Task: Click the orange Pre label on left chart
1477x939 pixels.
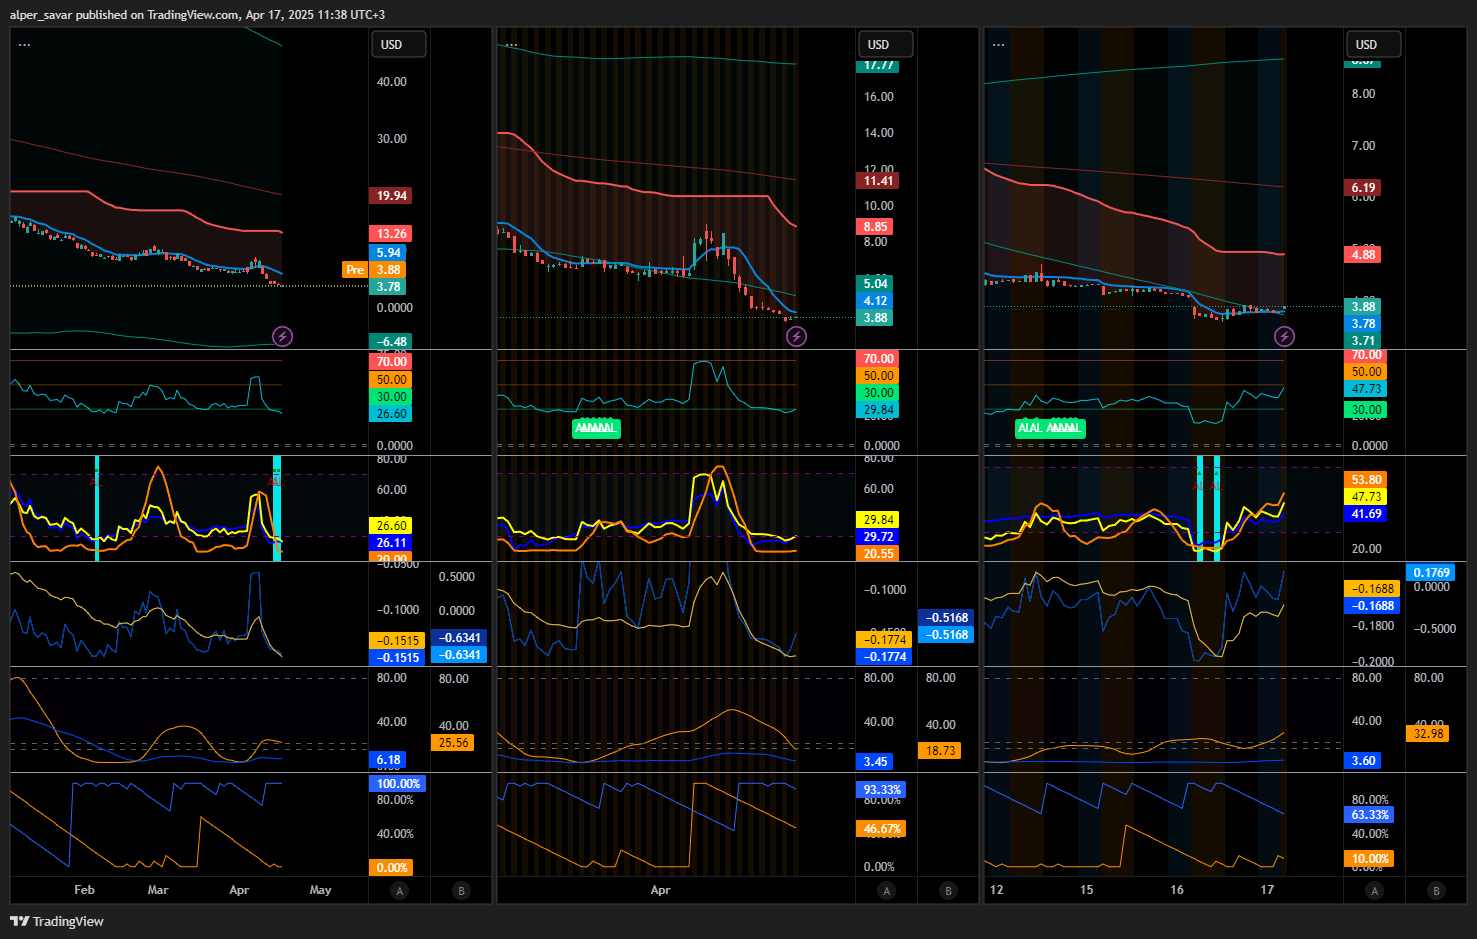Action: 355,270
